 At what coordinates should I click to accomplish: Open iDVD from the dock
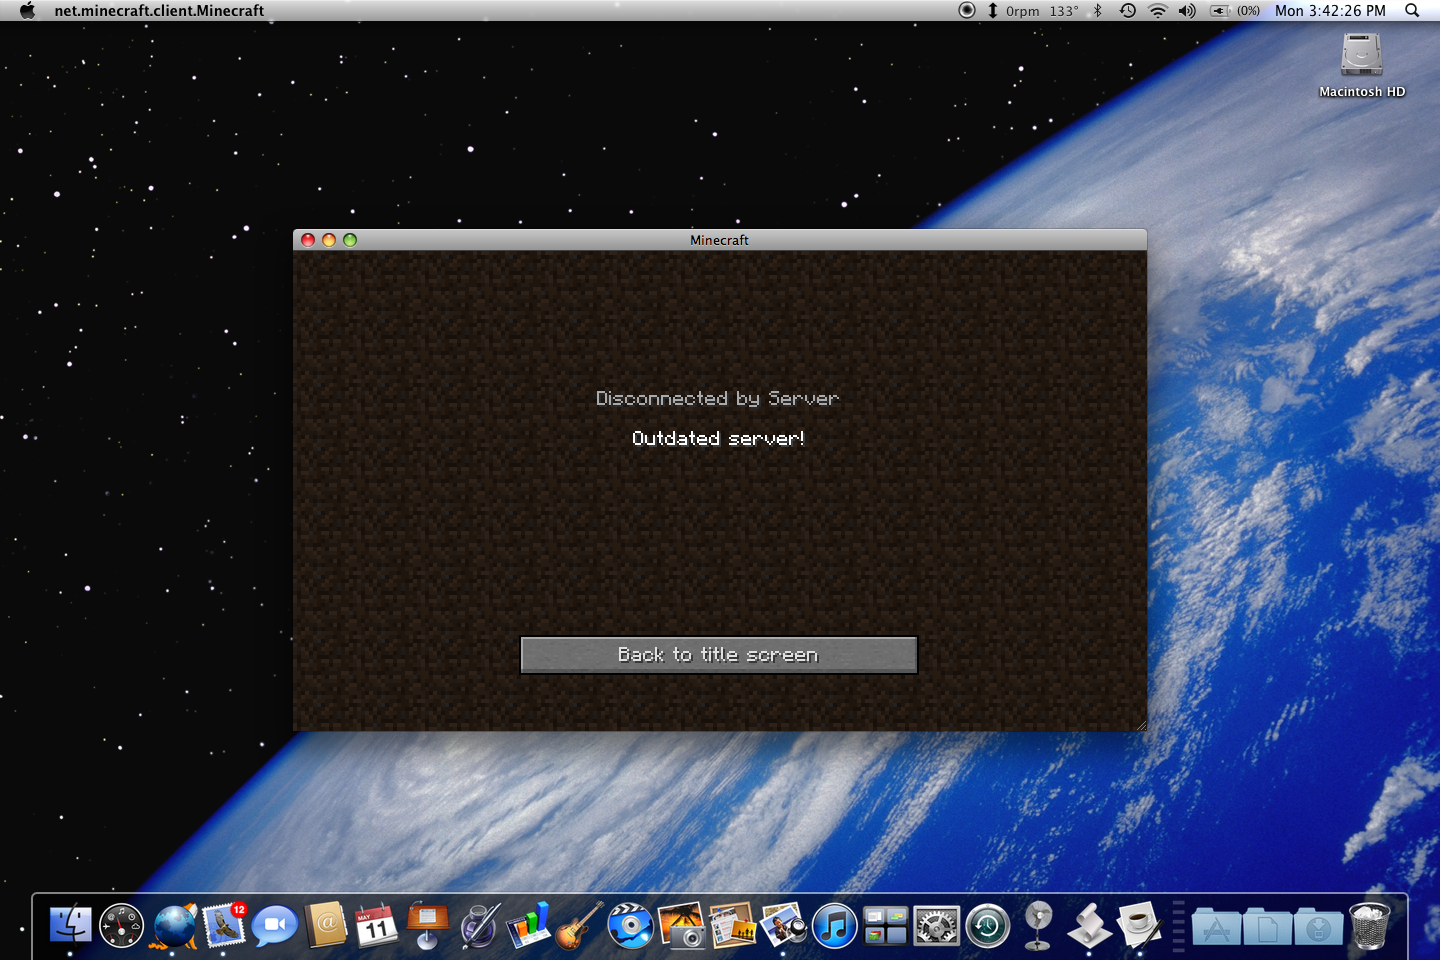point(631,925)
